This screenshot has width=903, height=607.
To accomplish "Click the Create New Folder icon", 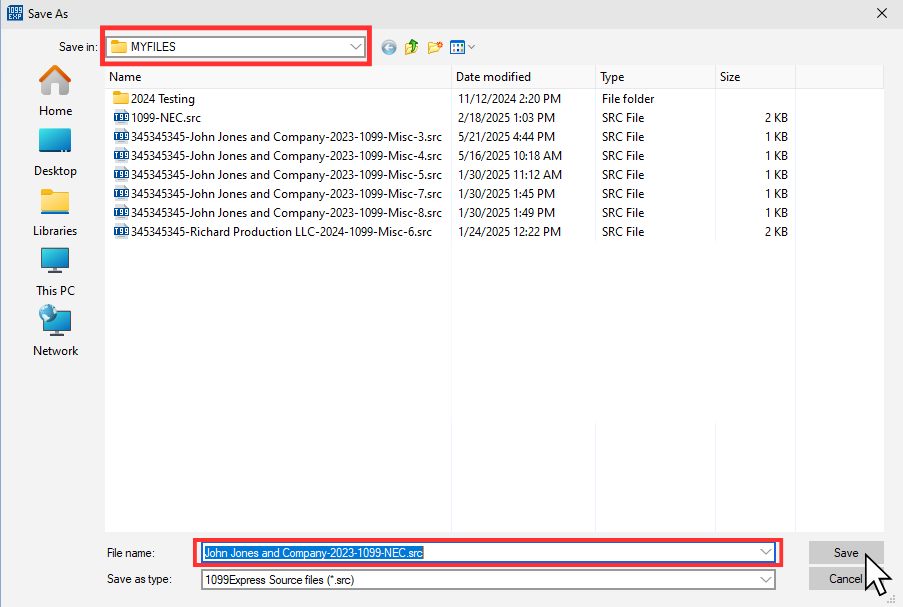I will [434, 46].
